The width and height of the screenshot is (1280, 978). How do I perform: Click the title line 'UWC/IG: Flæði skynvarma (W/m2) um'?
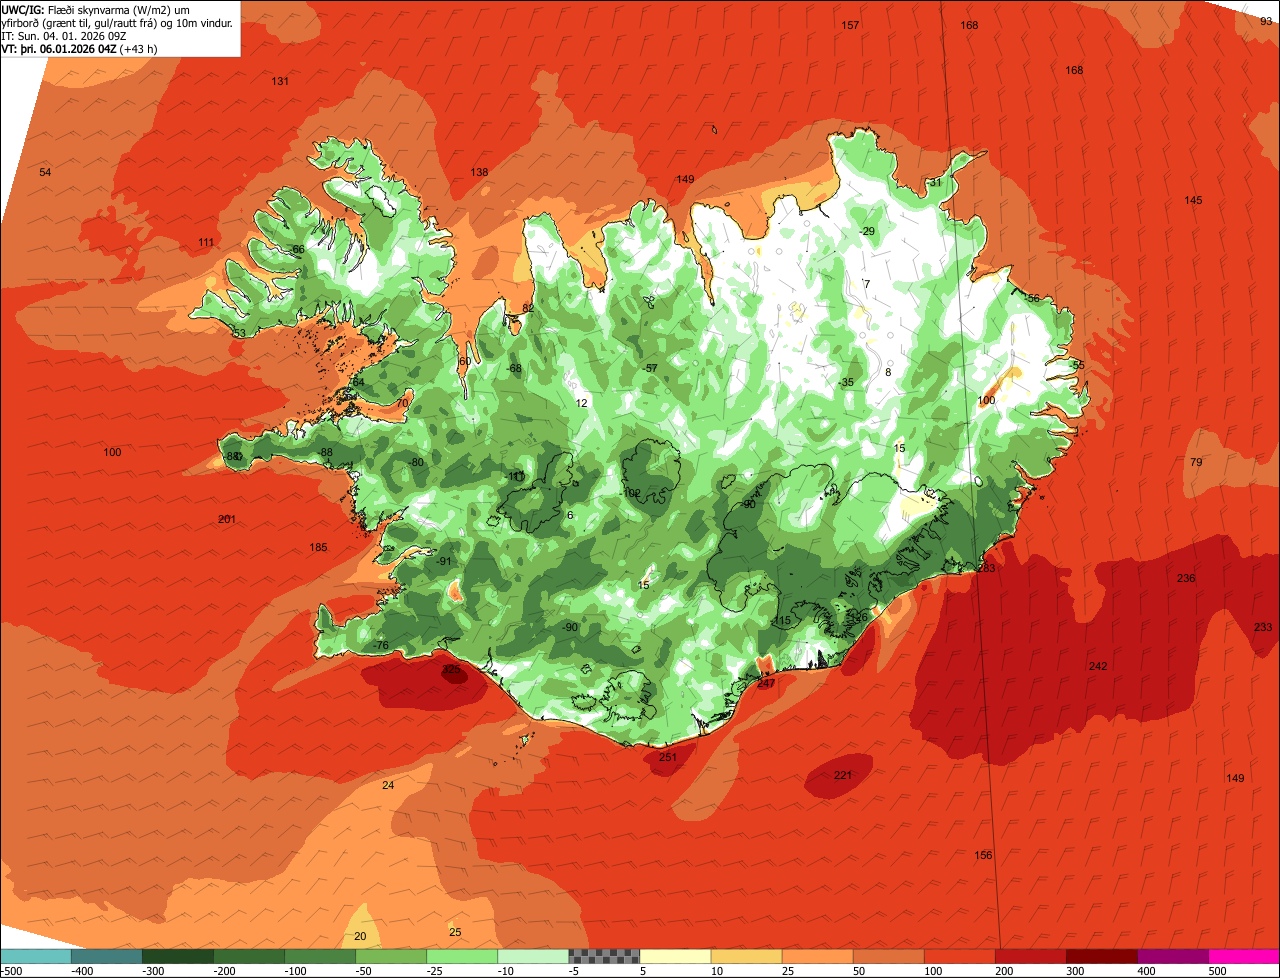coord(97,9)
